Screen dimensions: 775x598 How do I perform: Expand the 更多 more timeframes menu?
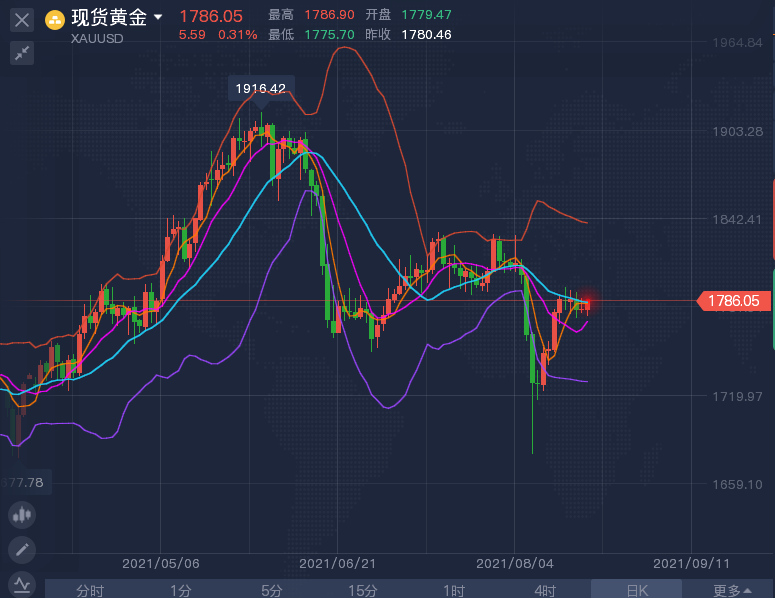point(732,590)
